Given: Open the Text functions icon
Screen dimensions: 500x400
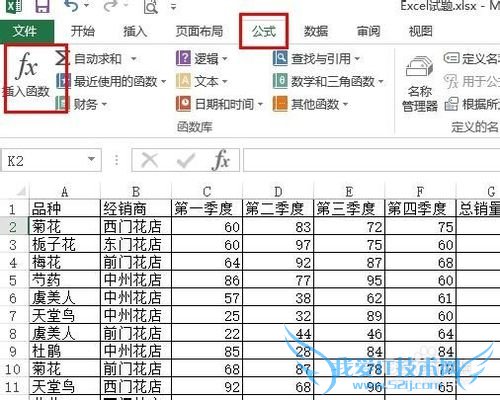Looking at the screenshot, I should (x=183, y=81).
